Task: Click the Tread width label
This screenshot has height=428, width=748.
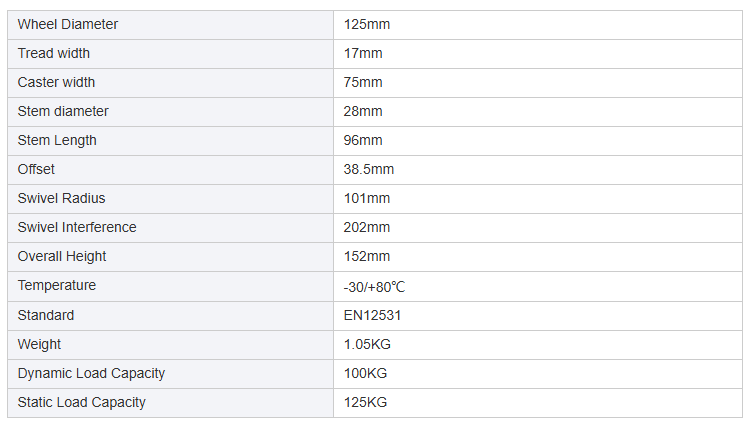Action: [x=54, y=53]
